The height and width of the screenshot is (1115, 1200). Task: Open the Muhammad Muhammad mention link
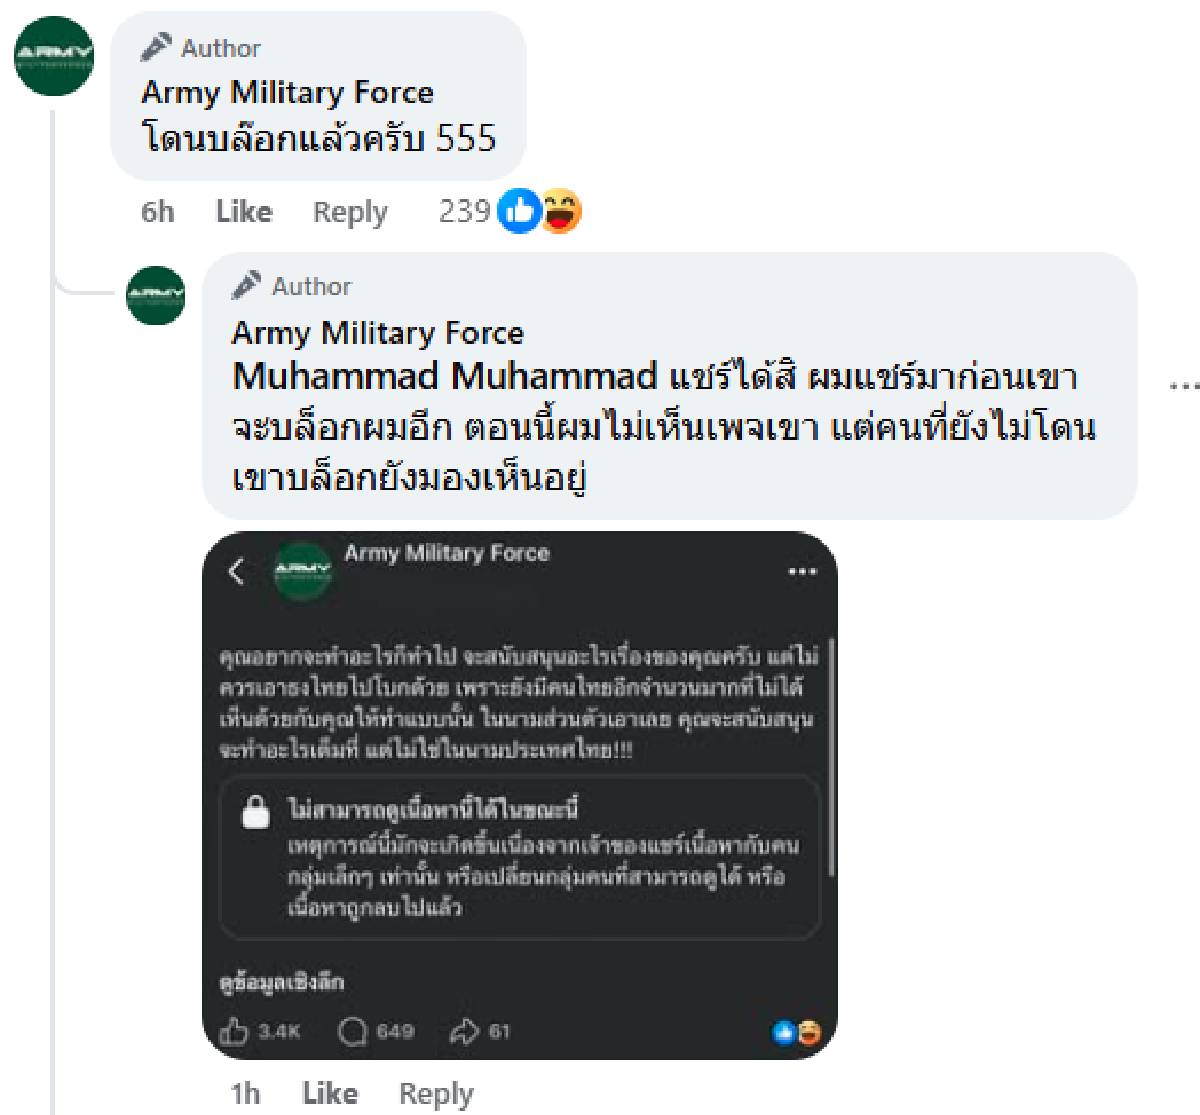pyautogui.click(x=444, y=377)
